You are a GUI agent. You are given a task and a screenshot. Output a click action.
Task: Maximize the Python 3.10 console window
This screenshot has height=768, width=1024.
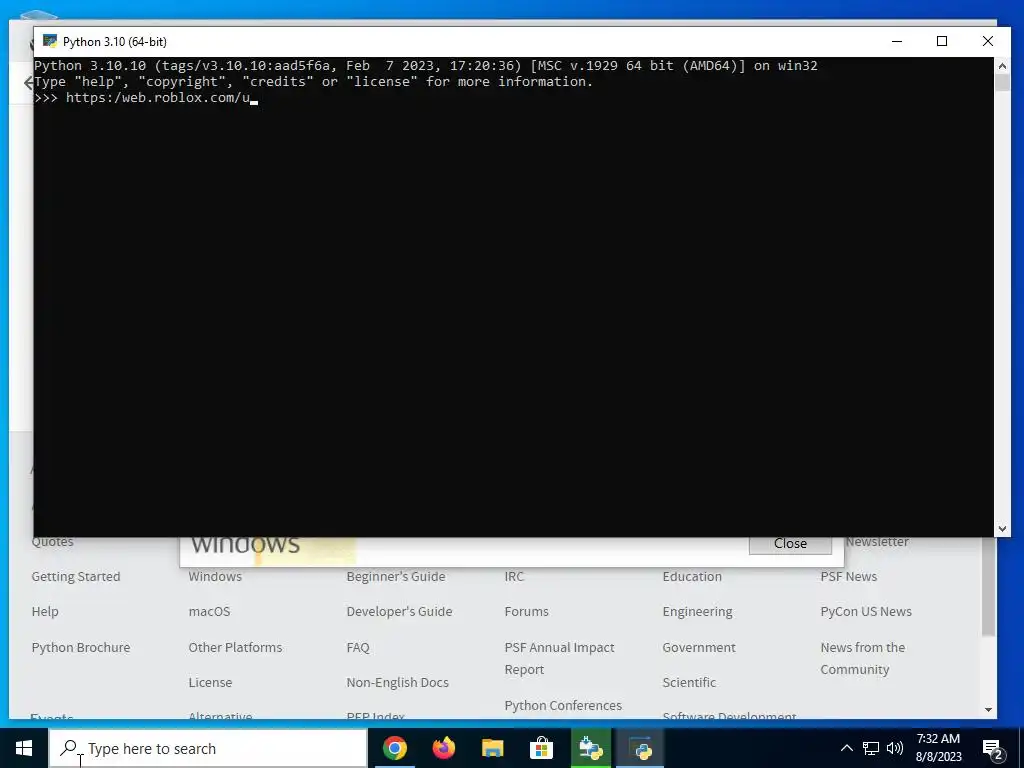coord(942,41)
